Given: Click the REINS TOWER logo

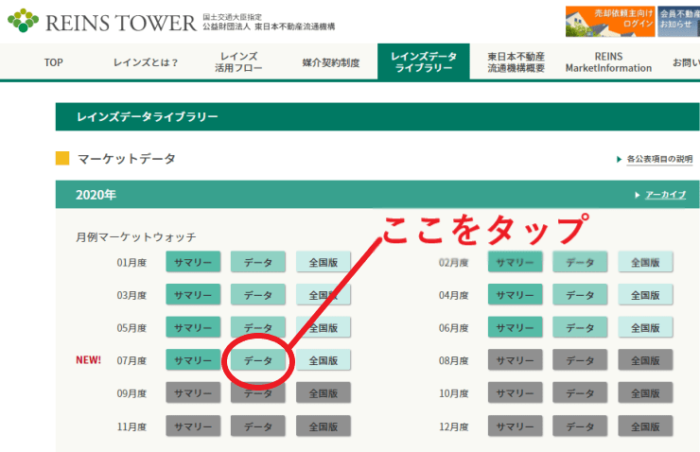Looking at the screenshot, I should pyautogui.click(x=102, y=21).
